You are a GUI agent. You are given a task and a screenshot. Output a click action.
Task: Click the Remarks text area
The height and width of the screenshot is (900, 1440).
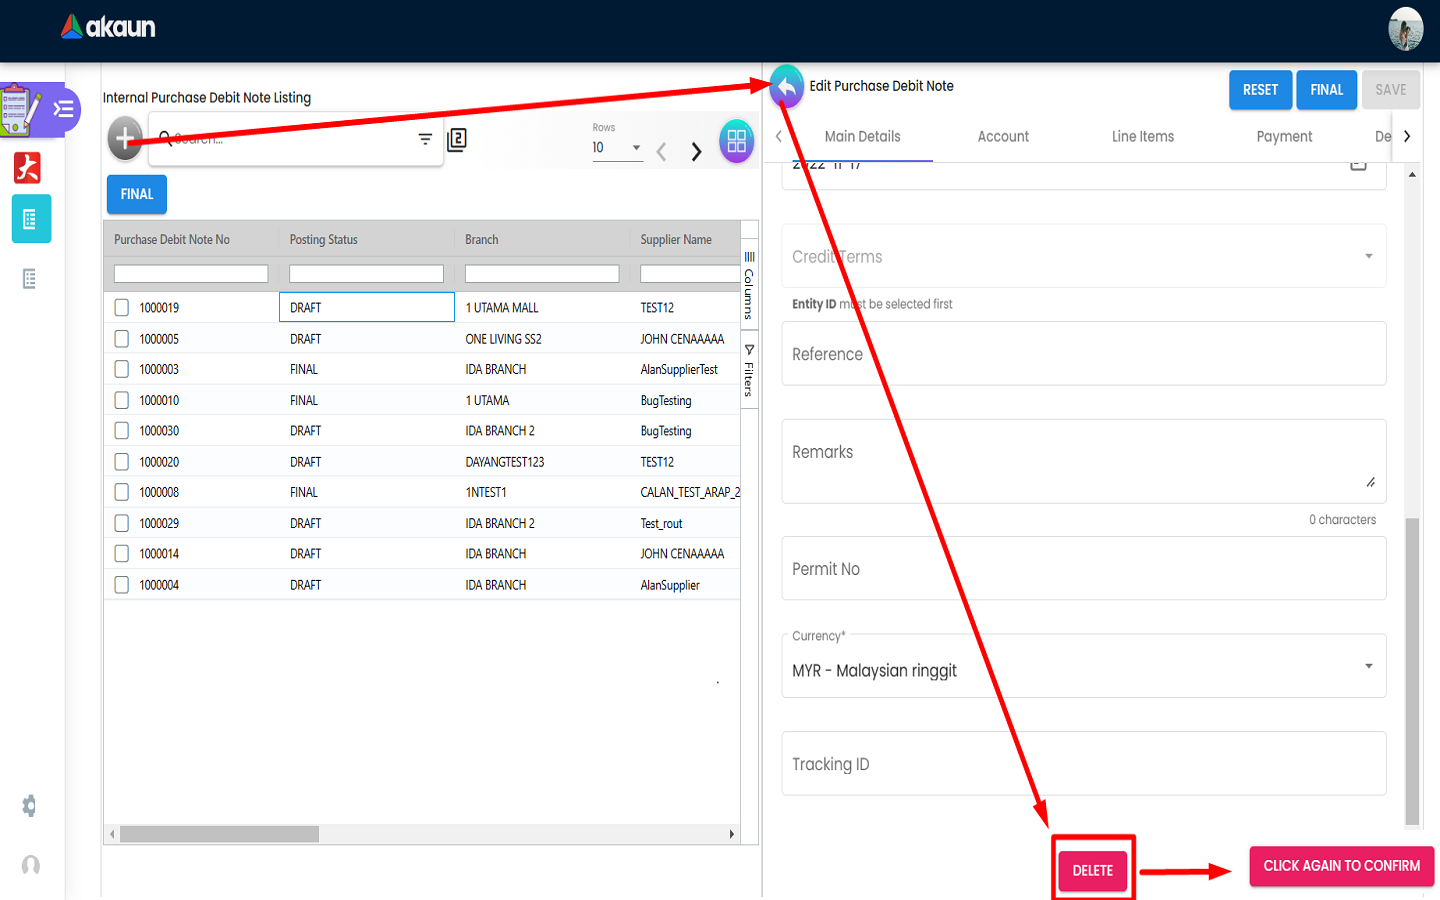(1084, 461)
